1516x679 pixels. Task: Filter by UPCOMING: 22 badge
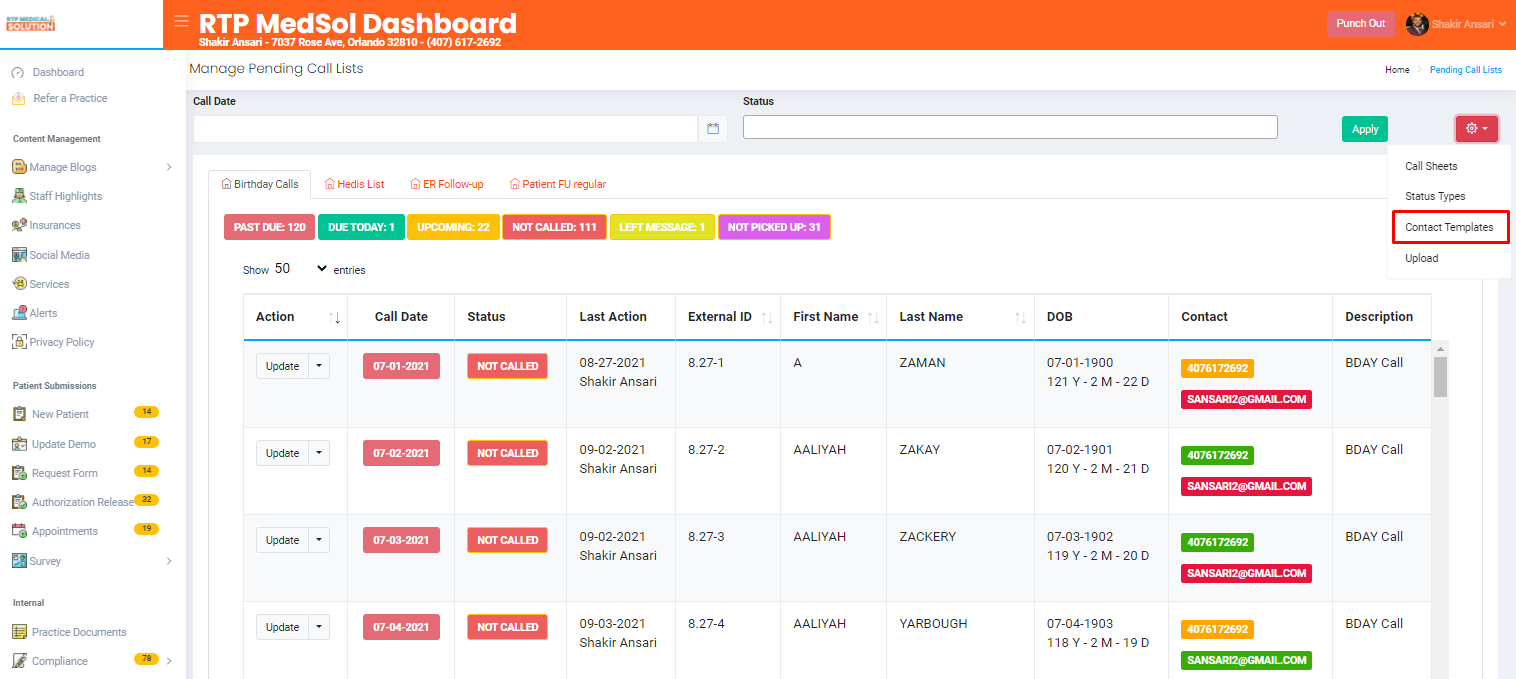pyautogui.click(x=453, y=227)
